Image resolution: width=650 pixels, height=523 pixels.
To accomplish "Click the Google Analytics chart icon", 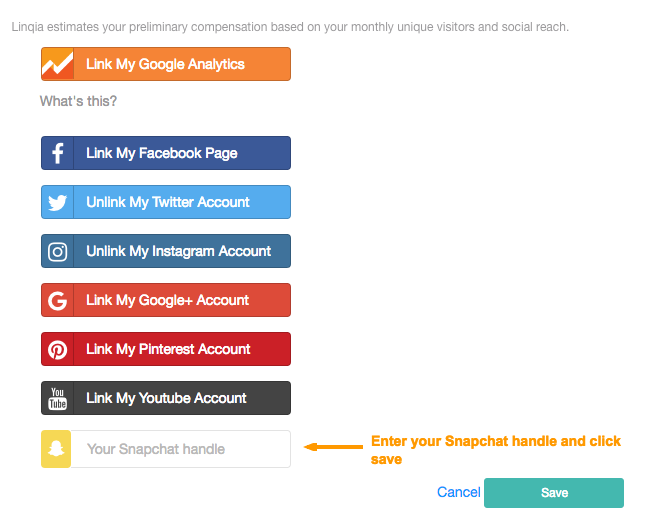I will (58, 64).
